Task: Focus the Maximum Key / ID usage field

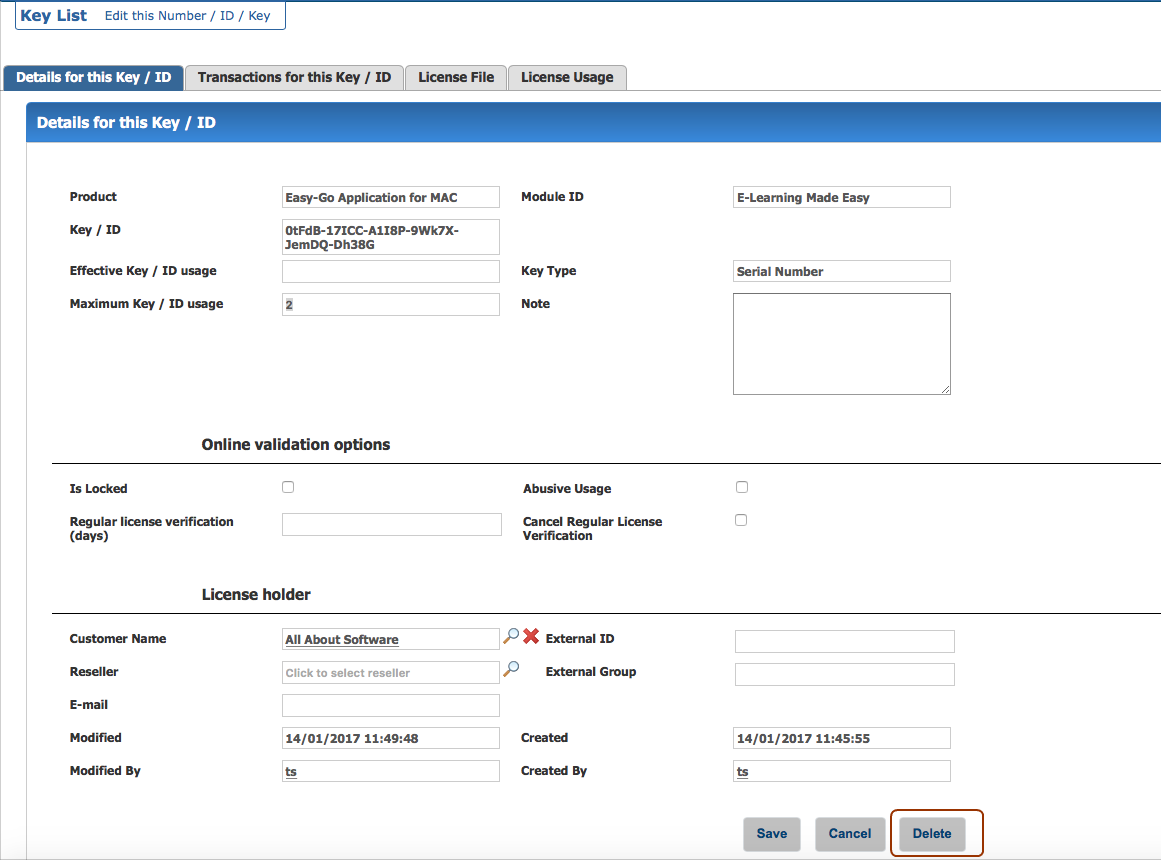Action: pyautogui.click(x=390, y=304)
